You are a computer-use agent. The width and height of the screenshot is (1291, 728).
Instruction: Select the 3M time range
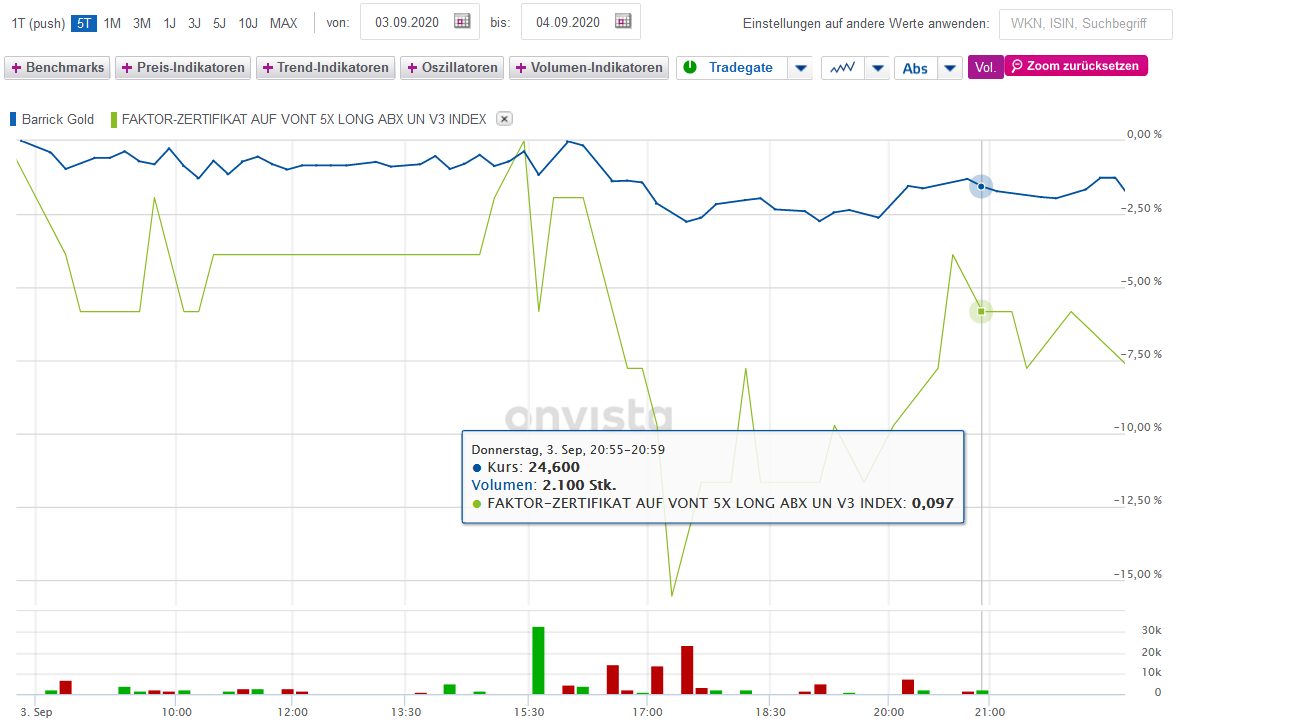142,23
